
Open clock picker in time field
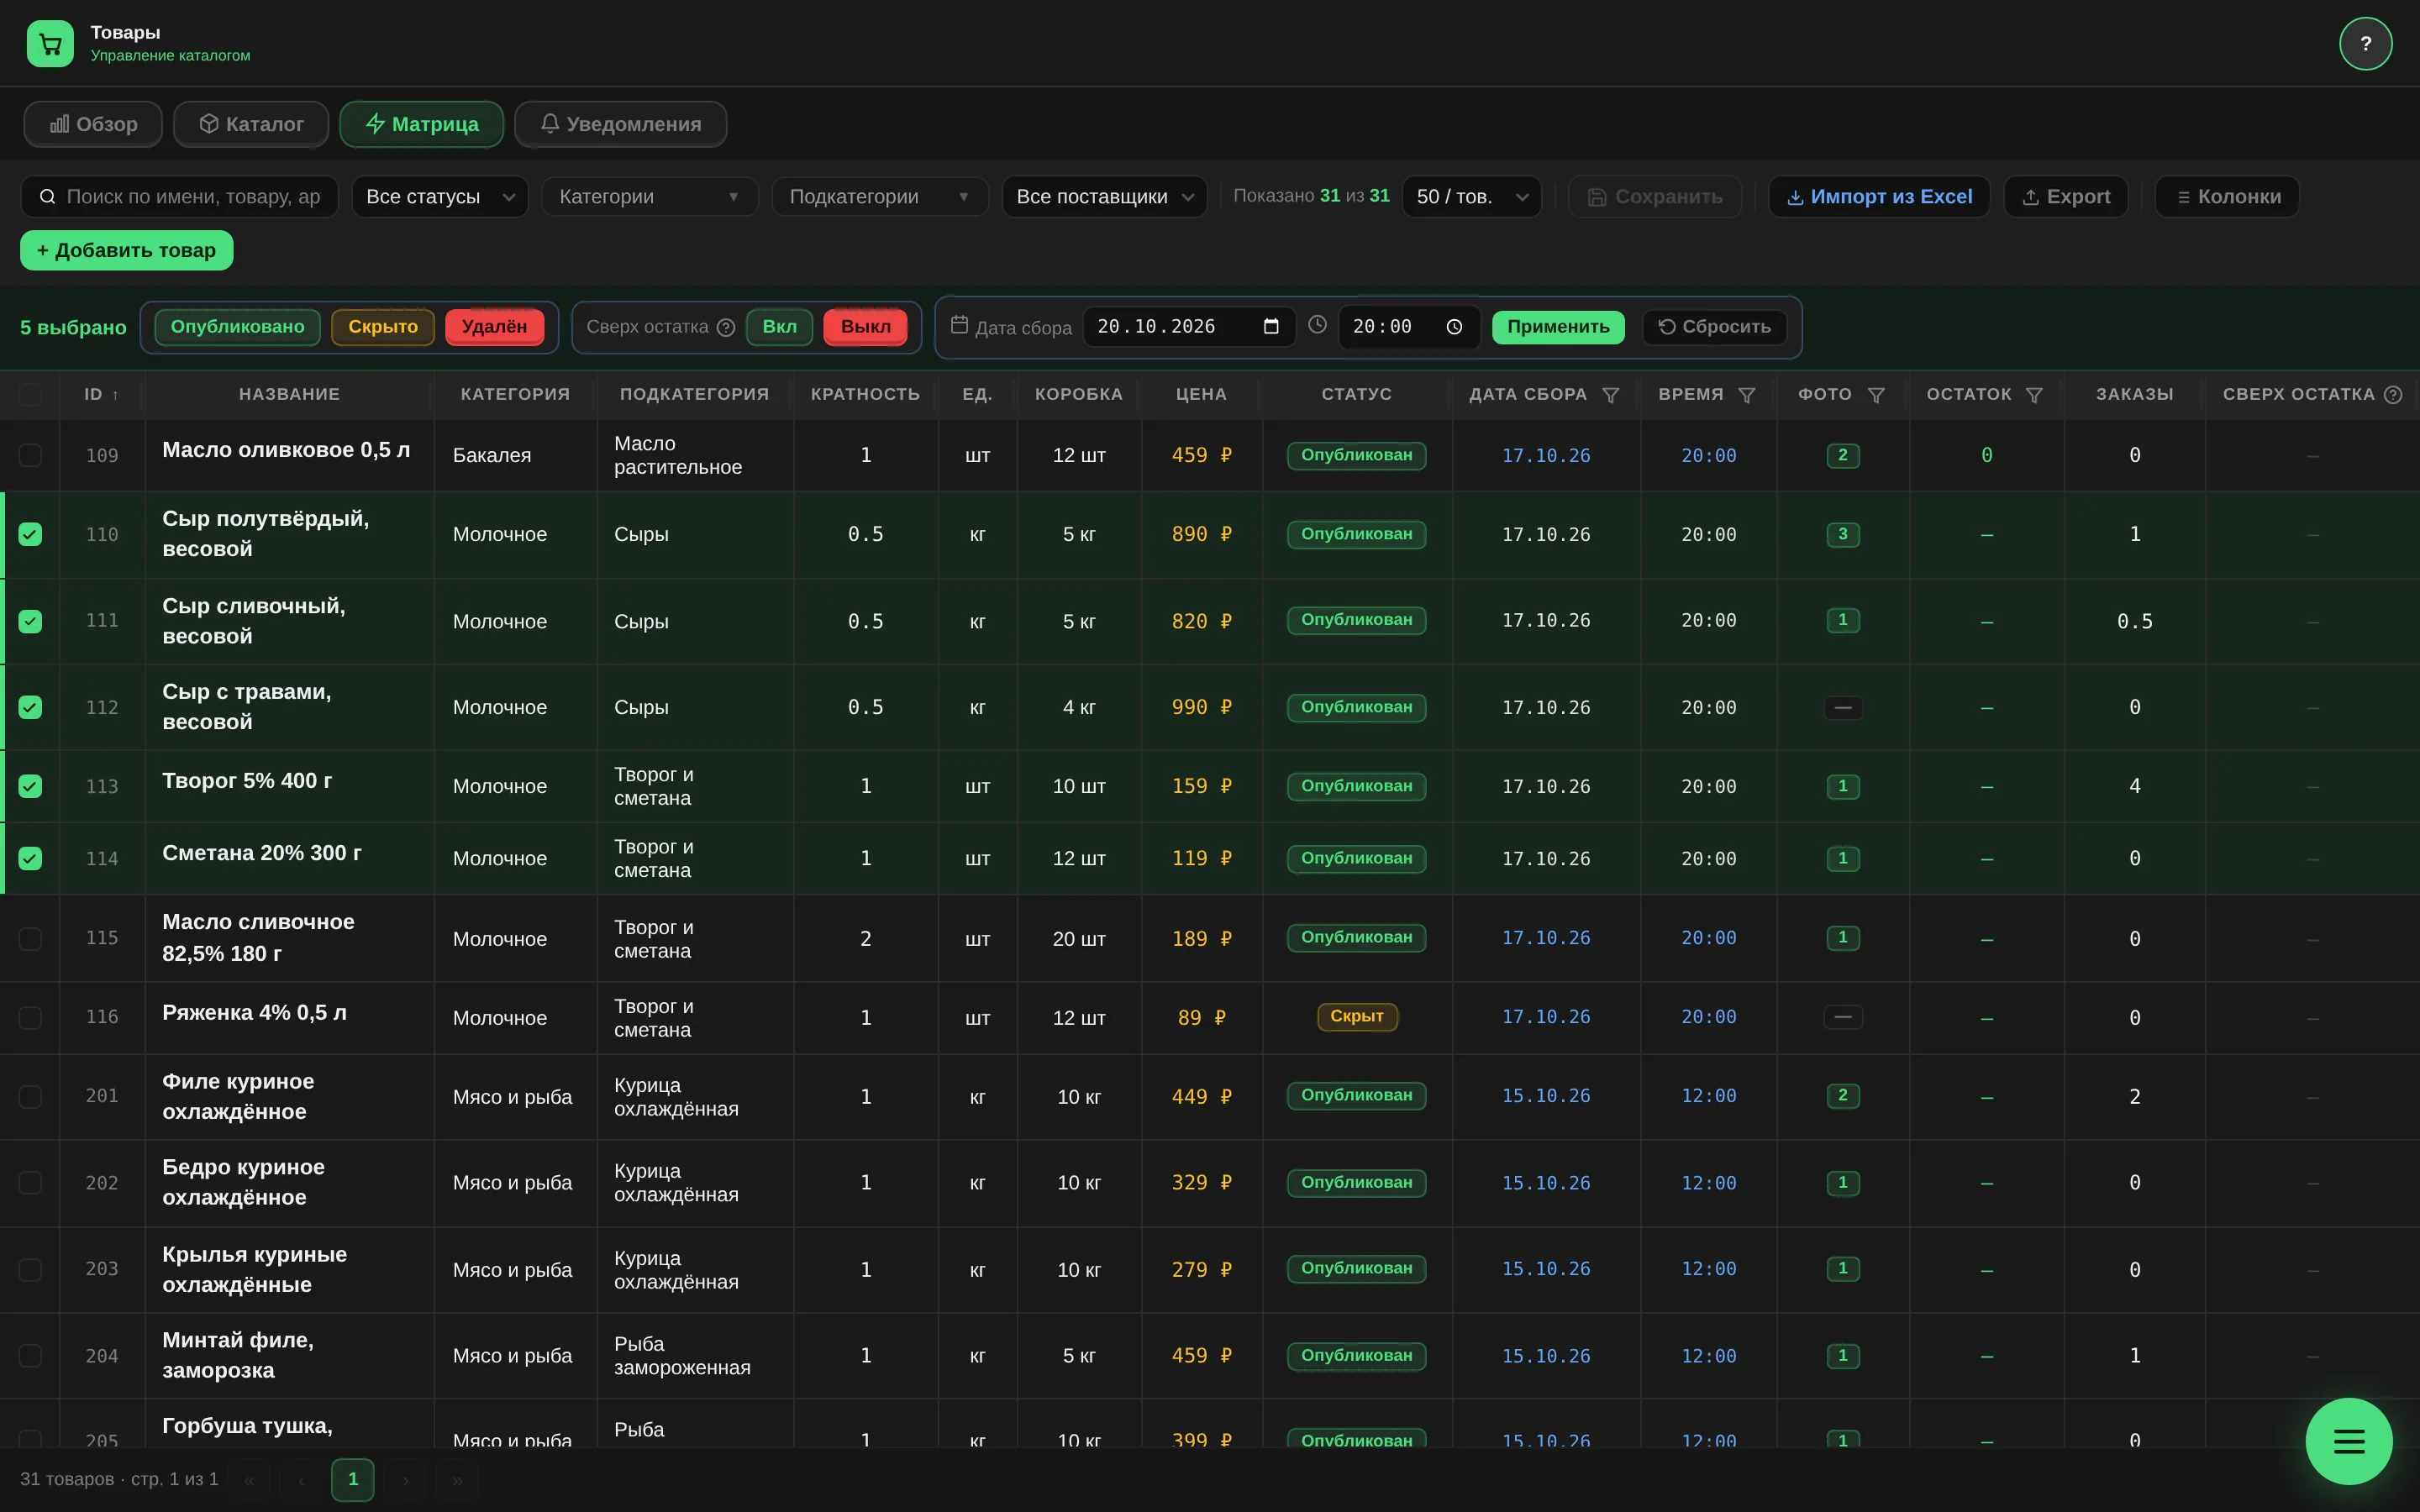click(x=1454, y=327)
